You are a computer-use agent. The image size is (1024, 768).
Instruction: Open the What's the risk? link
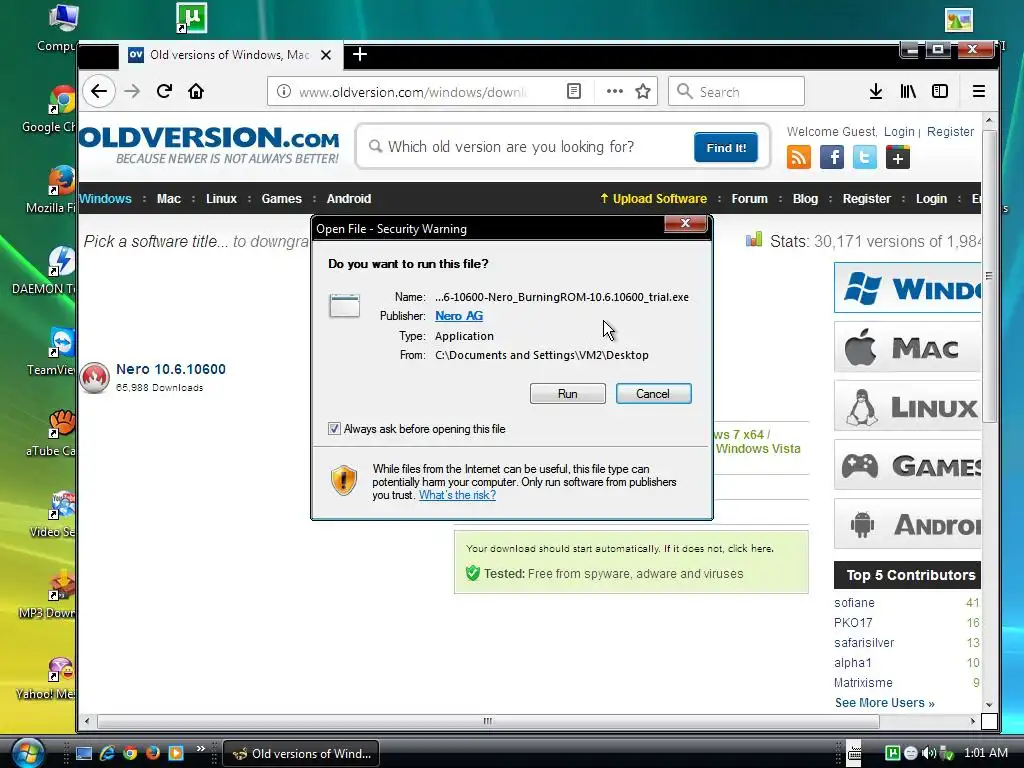coord(457,495)
